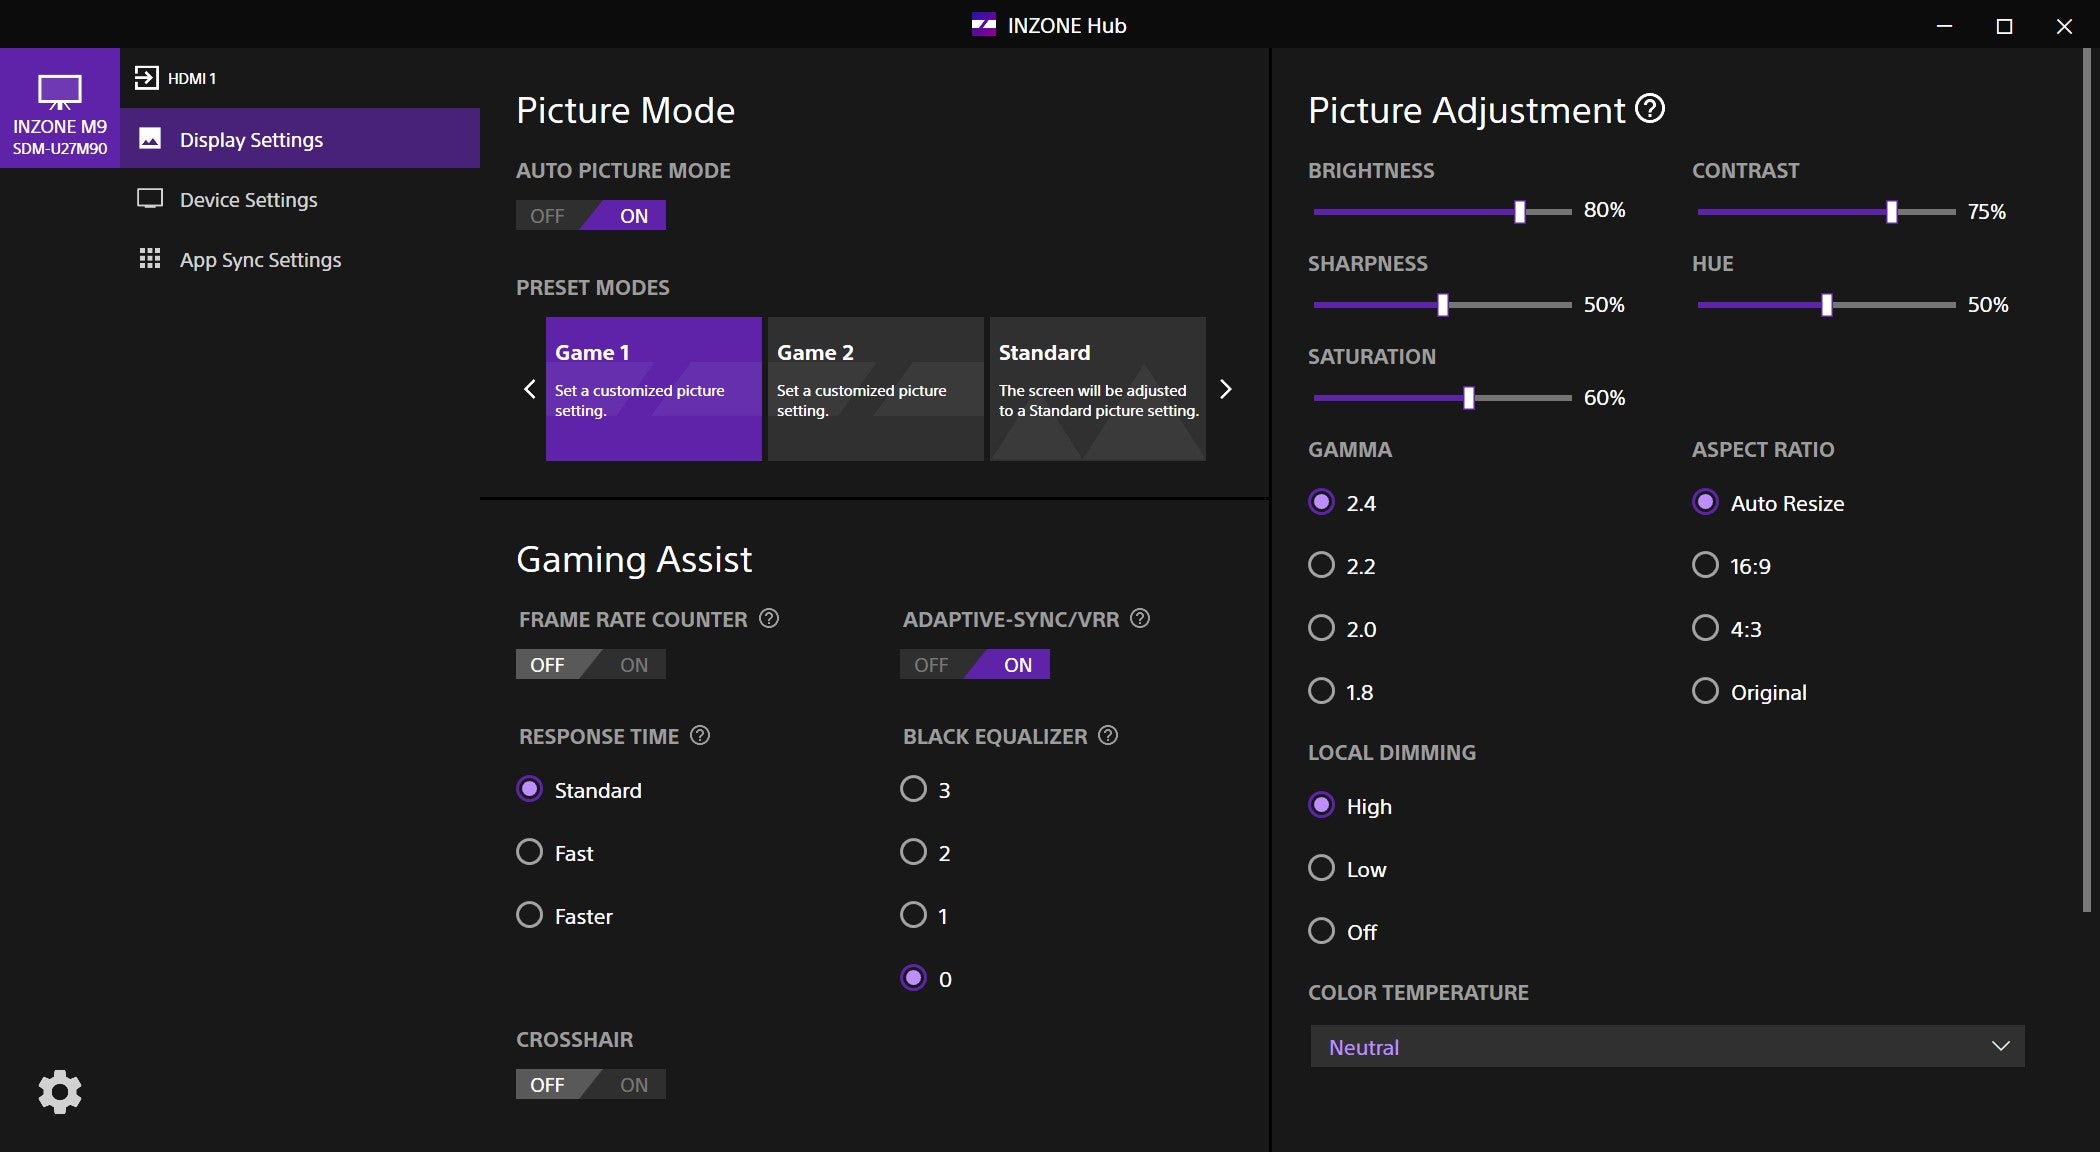
Task: Select gamma 2.2 radio button
Action: click(x=1322, y=565)
